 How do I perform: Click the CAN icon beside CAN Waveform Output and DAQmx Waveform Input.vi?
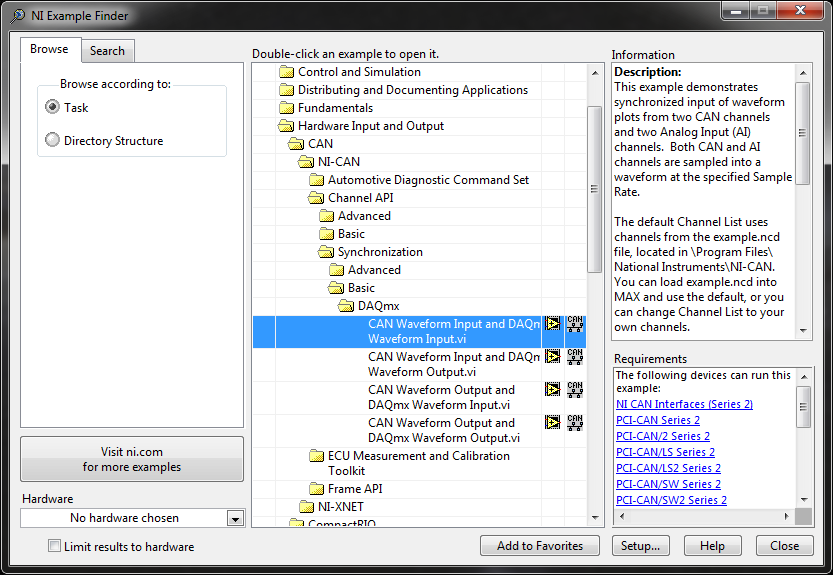click(575, 390)
